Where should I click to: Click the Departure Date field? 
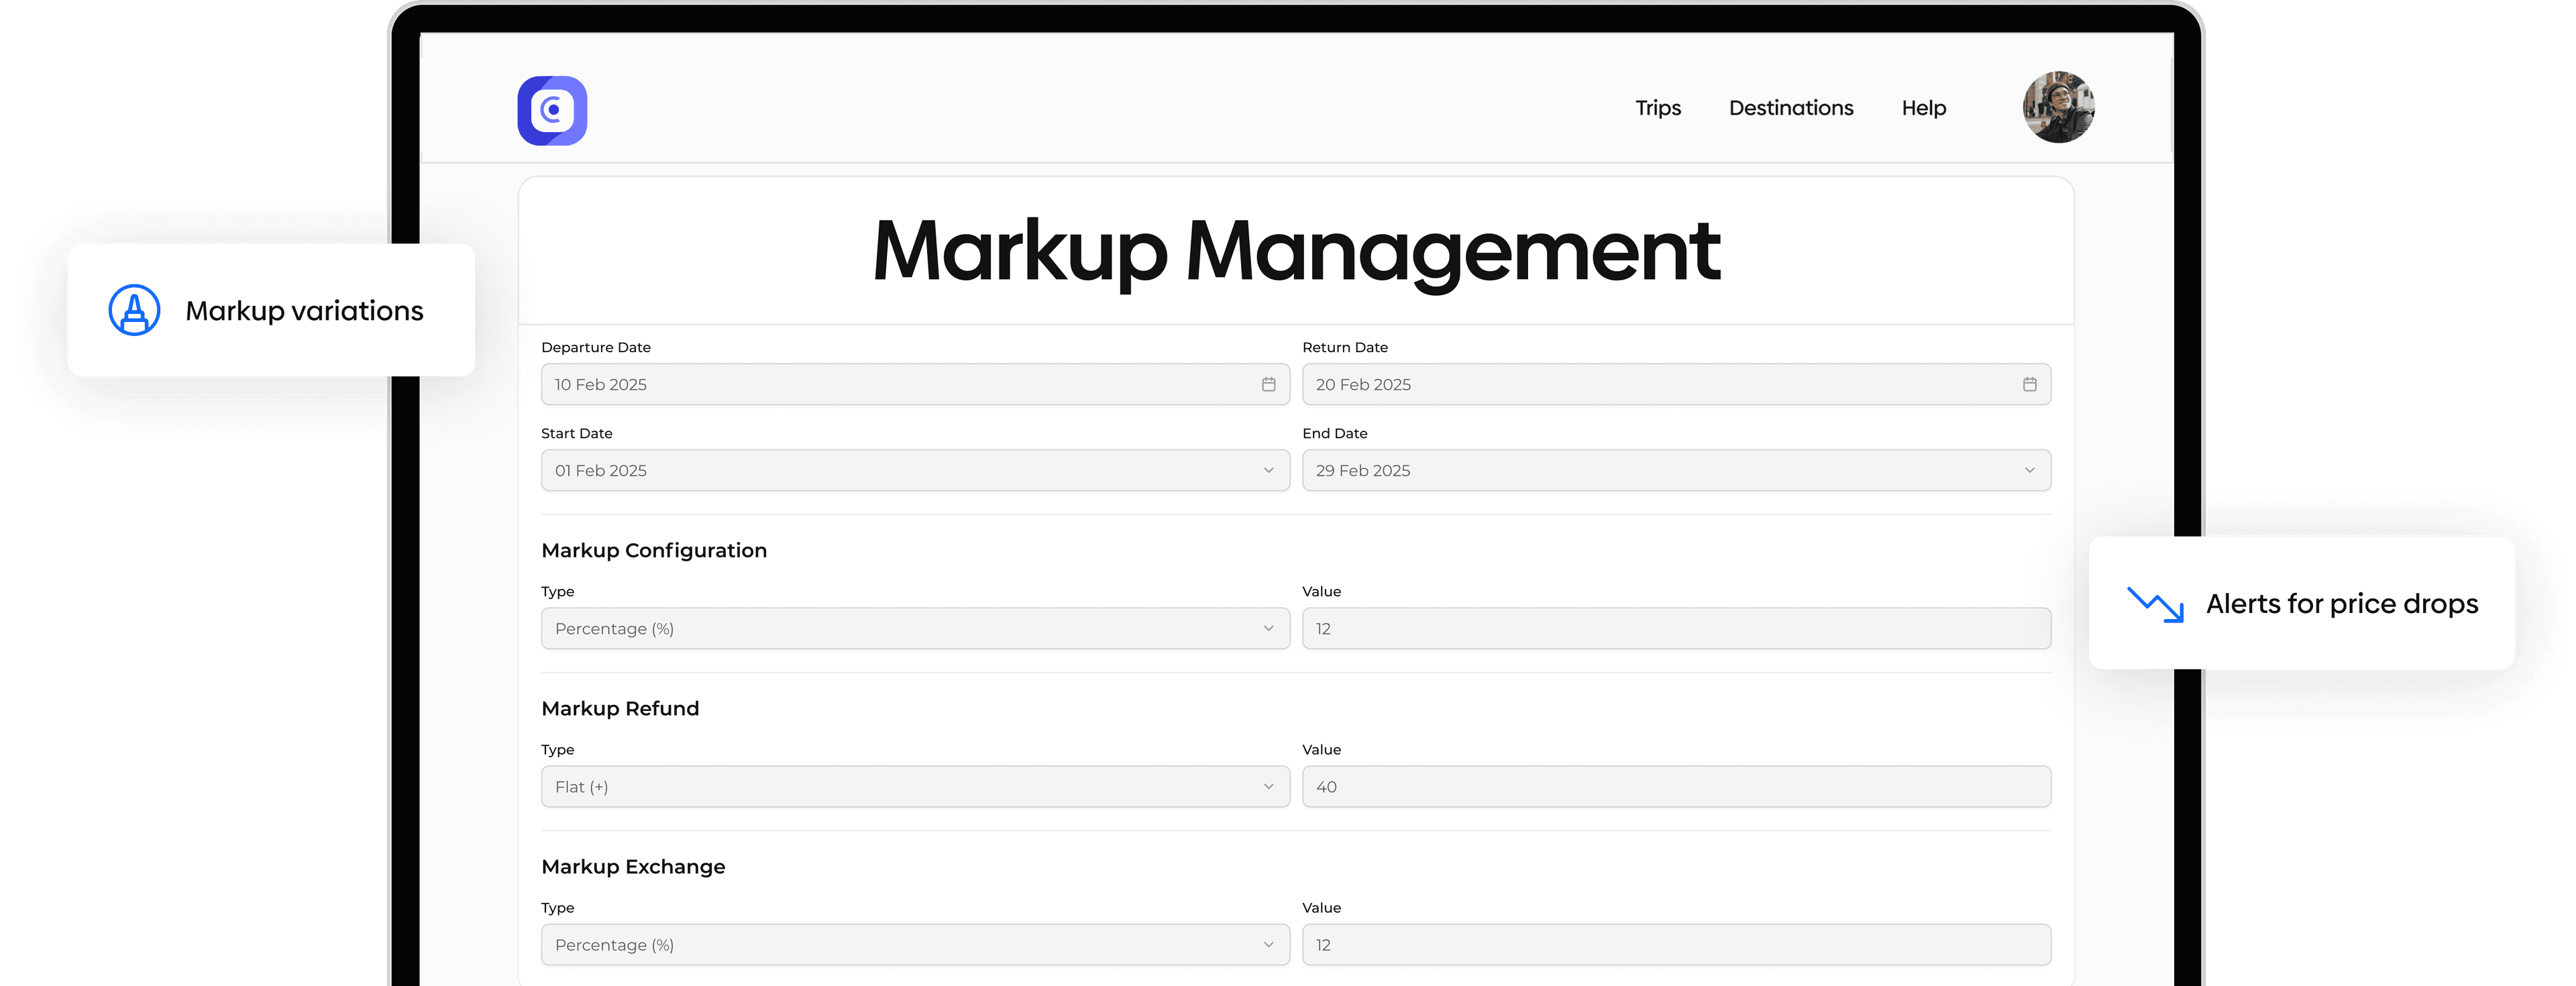click(915, 384)
